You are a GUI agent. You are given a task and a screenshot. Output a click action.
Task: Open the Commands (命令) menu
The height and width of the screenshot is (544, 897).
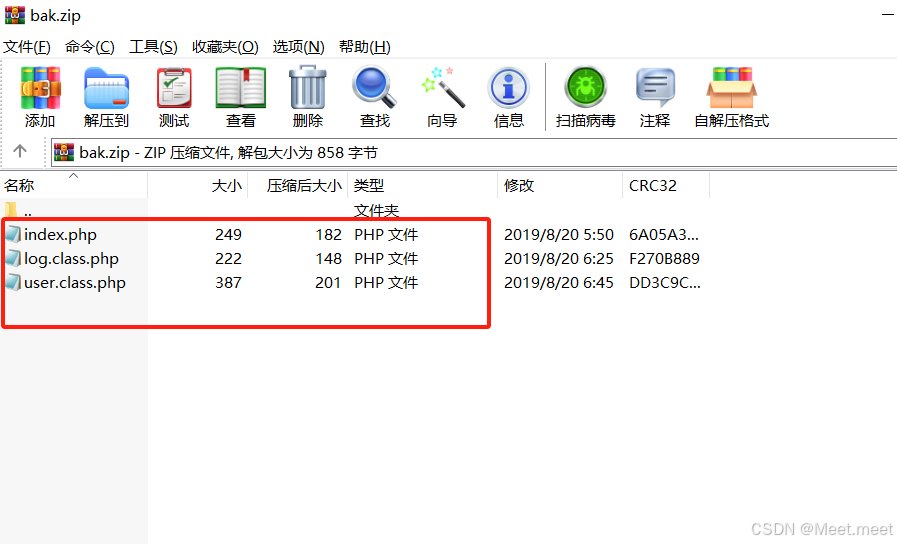[90, 47]
